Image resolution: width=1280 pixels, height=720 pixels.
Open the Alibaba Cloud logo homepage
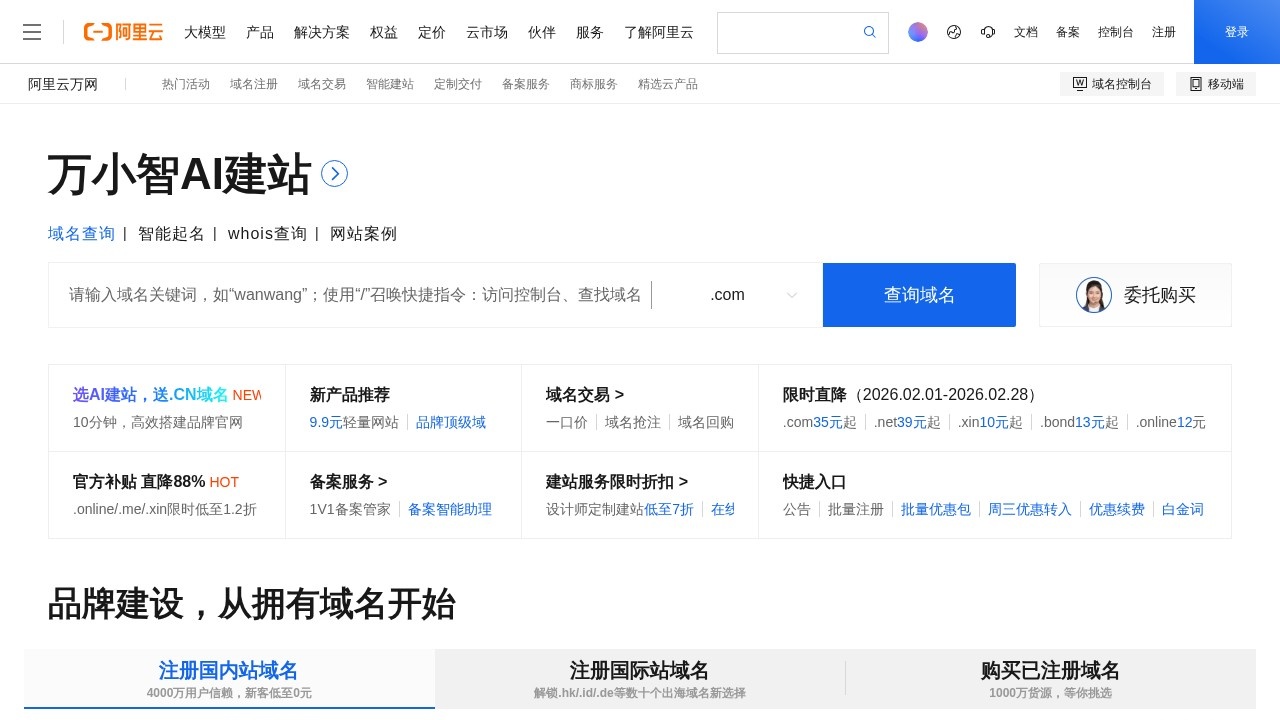[122, 32]
